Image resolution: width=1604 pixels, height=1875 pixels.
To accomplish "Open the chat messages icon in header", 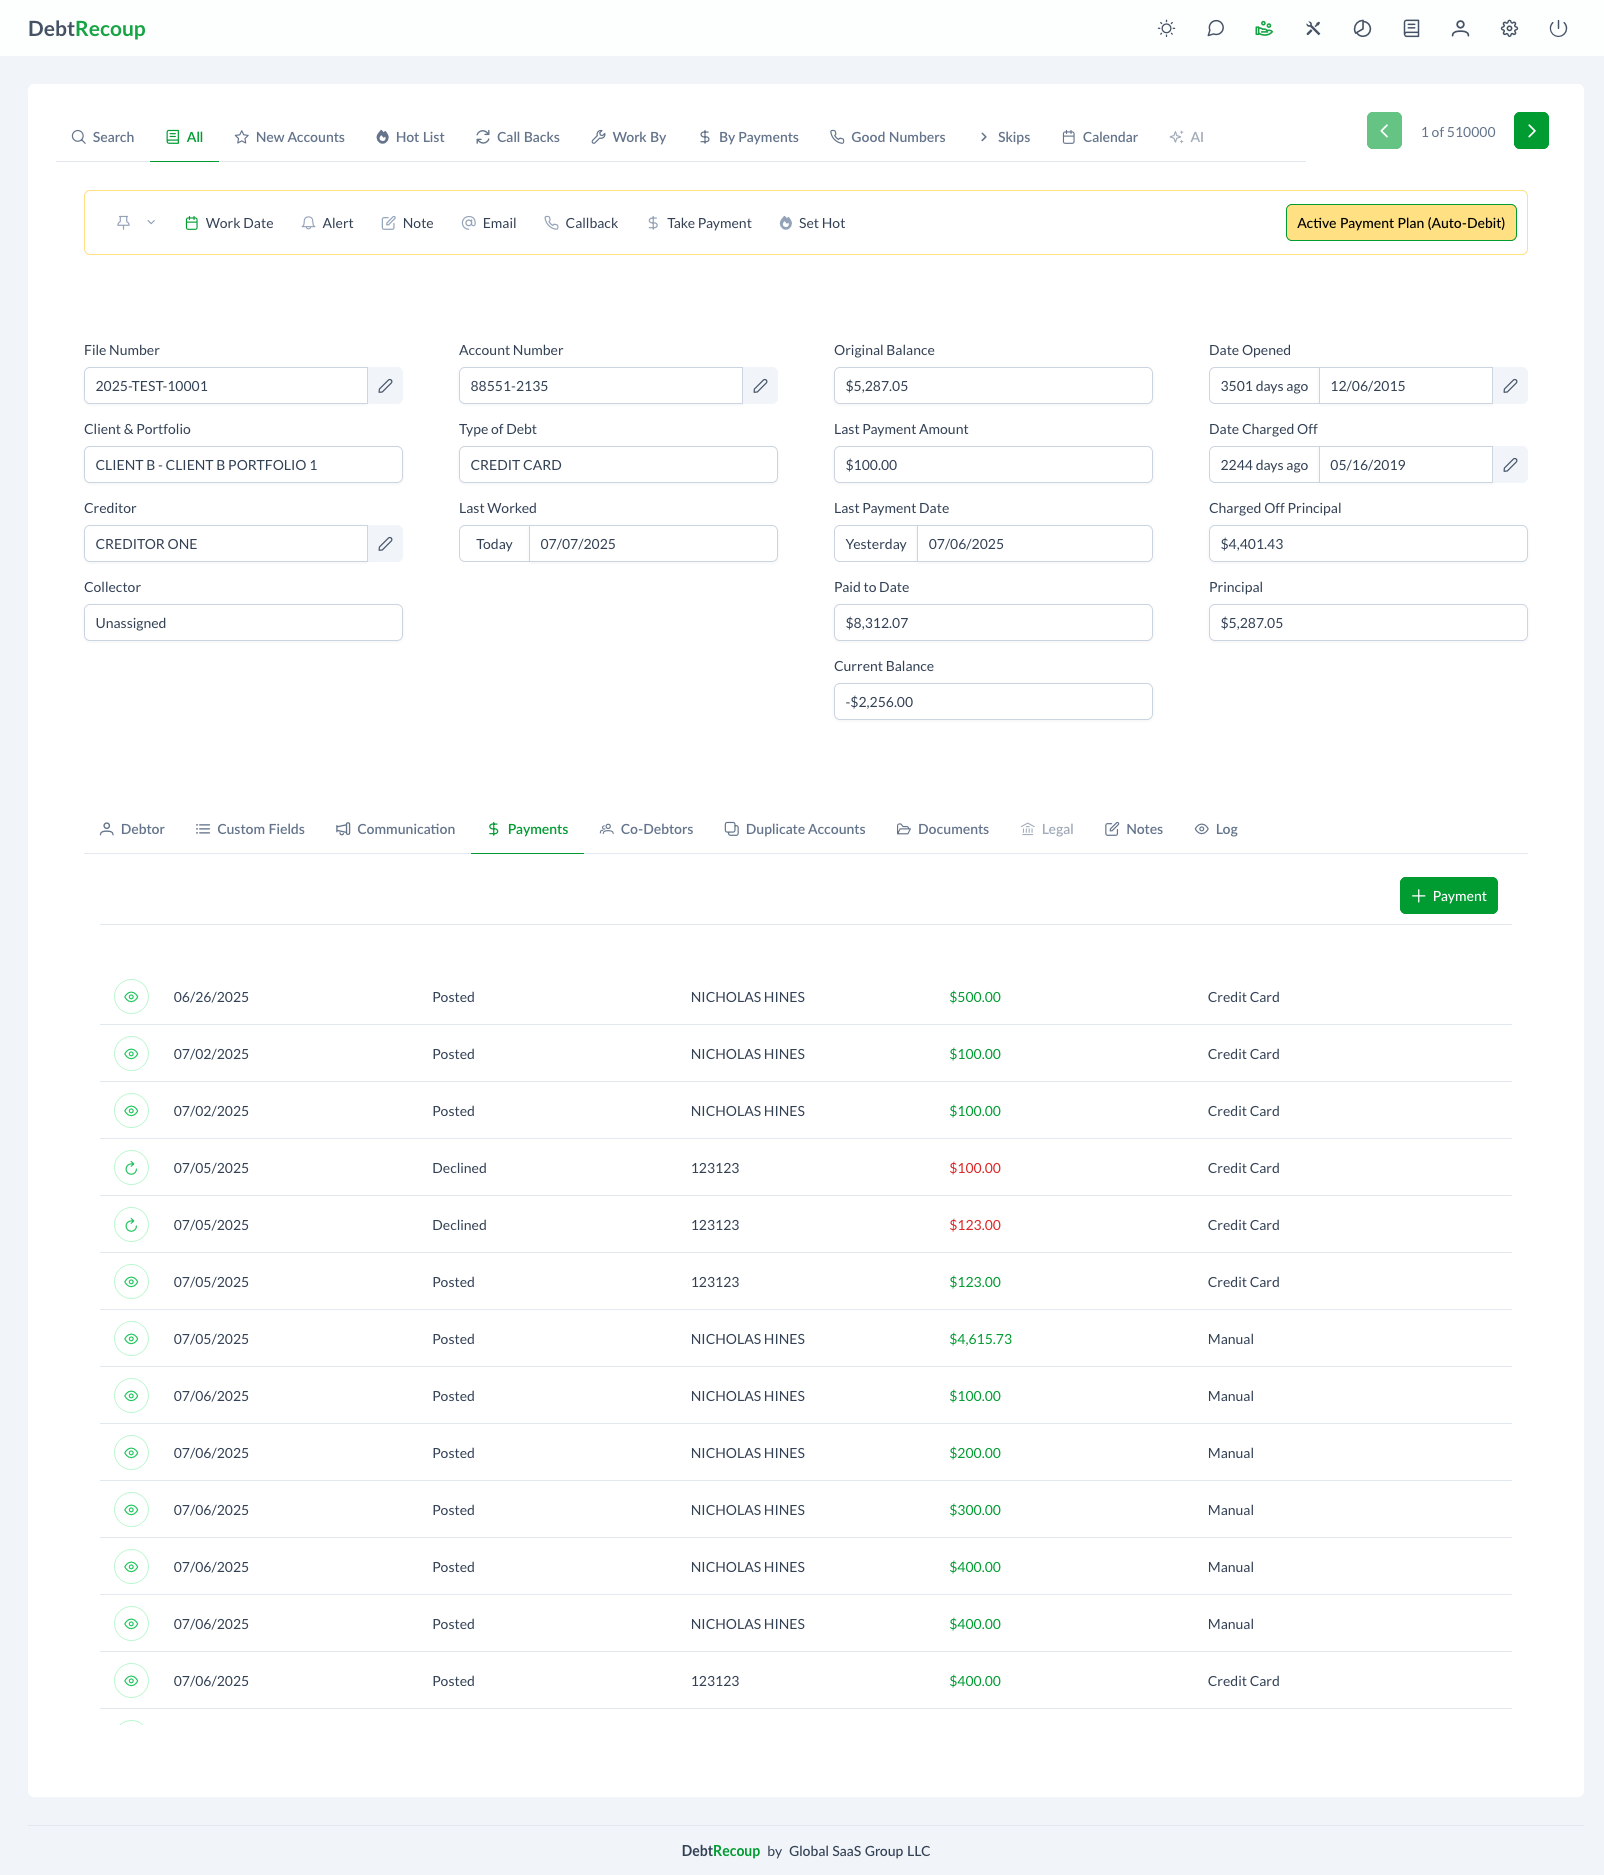I will click(1215, 29).
